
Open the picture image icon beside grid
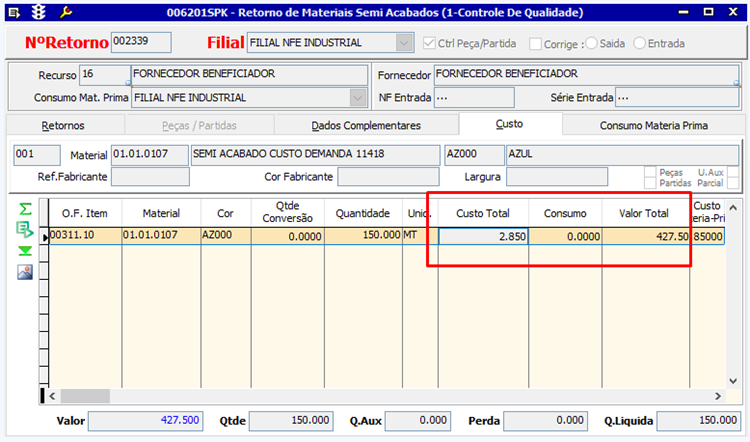(25, 272)
